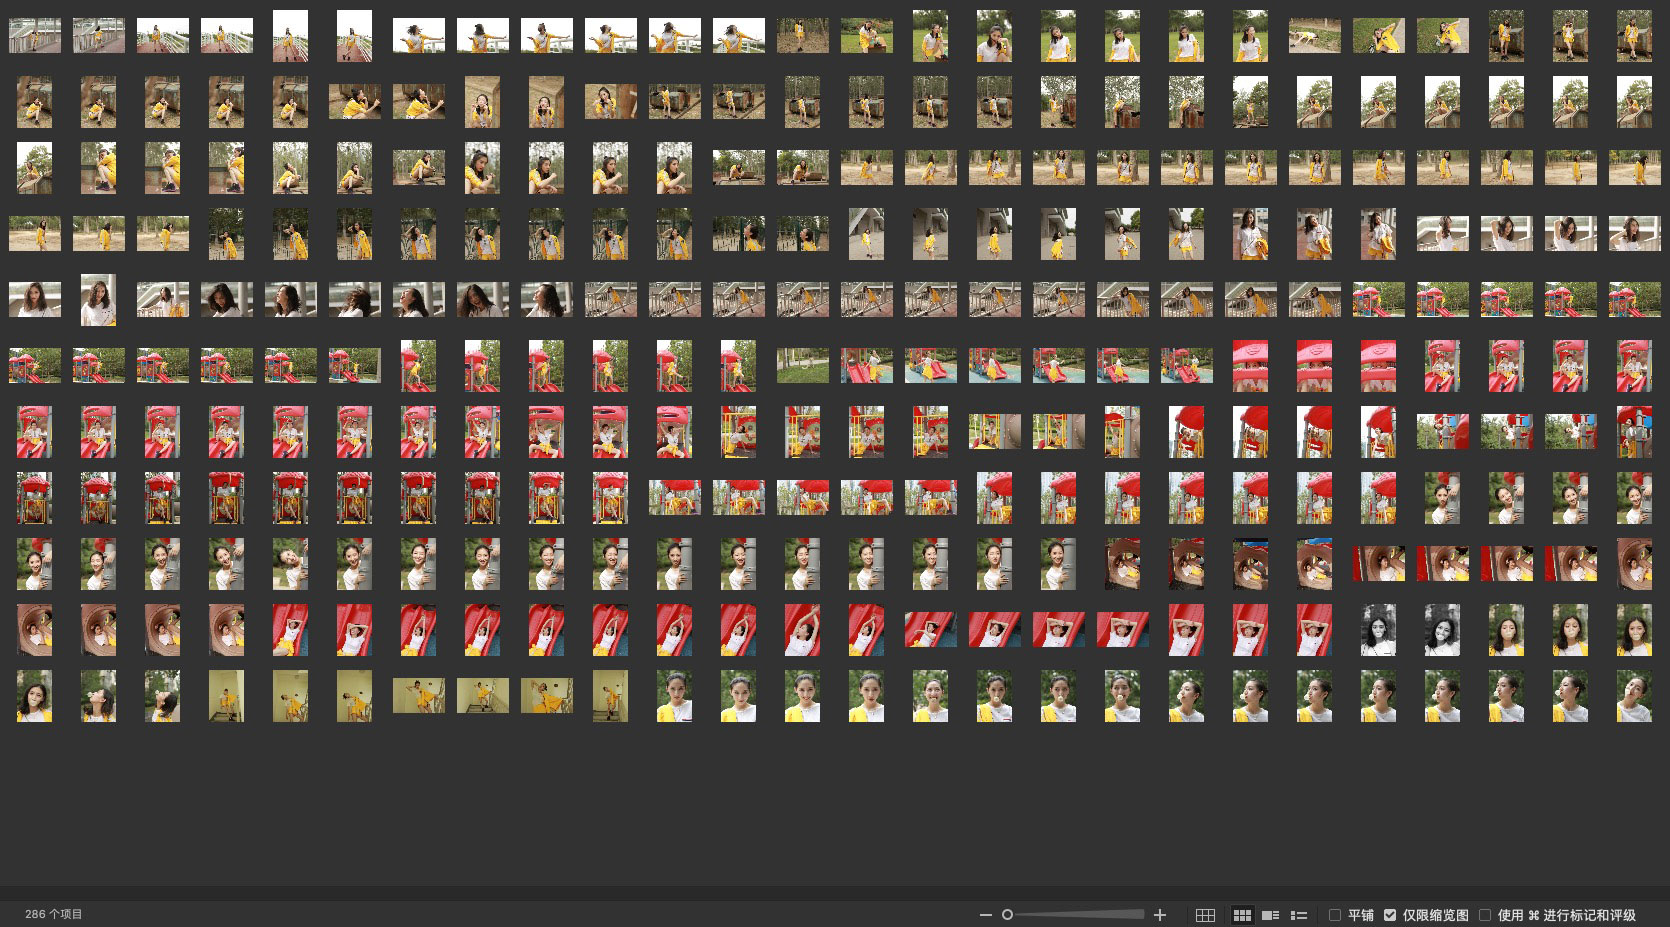Click the plus icon to enlarge thumbnails
This screenshot has width=1670, height=927.
click(x=1160, y=915)
